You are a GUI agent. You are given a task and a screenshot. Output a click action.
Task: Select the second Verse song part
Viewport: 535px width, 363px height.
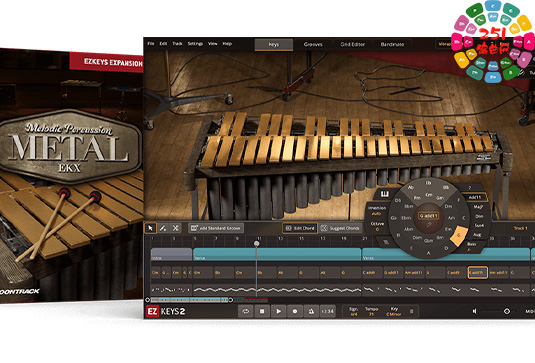click(x=446, y=255)
